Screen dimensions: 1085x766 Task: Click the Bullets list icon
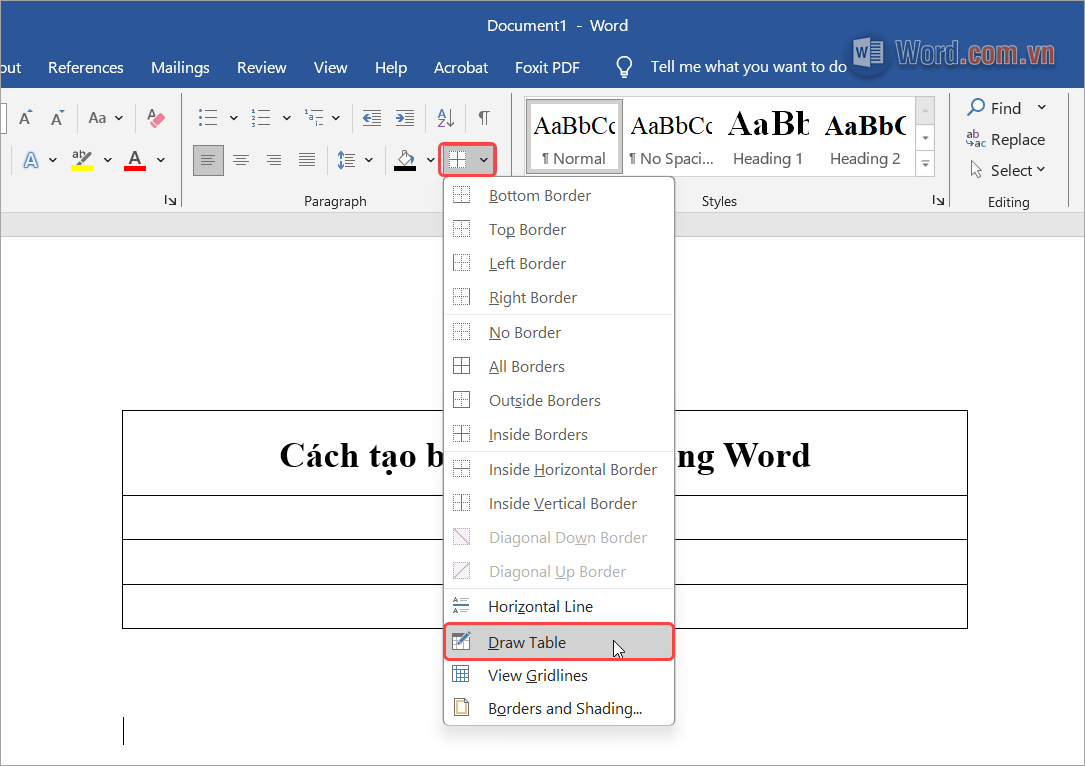(208, 118)
